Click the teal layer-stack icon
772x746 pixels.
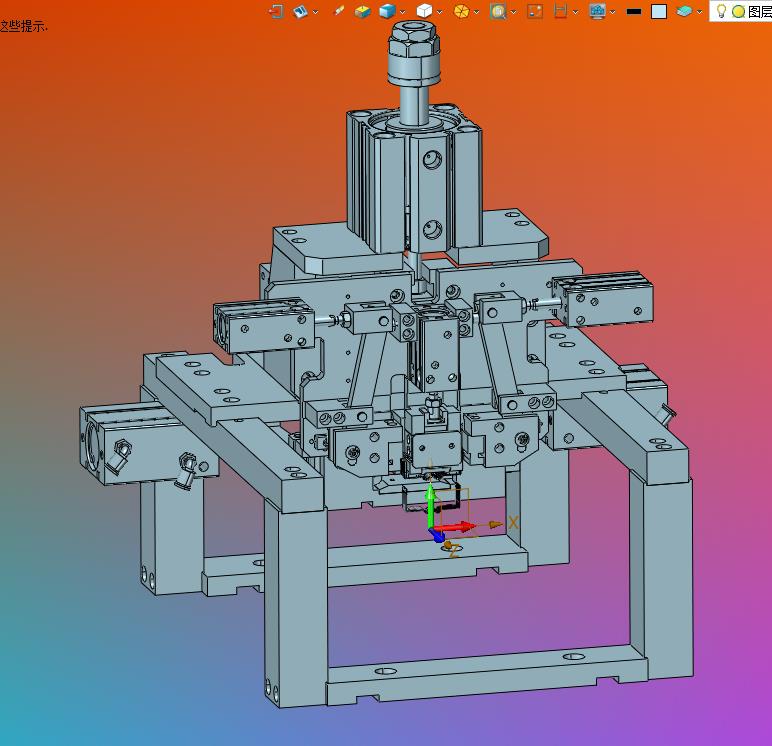point(684,11)
